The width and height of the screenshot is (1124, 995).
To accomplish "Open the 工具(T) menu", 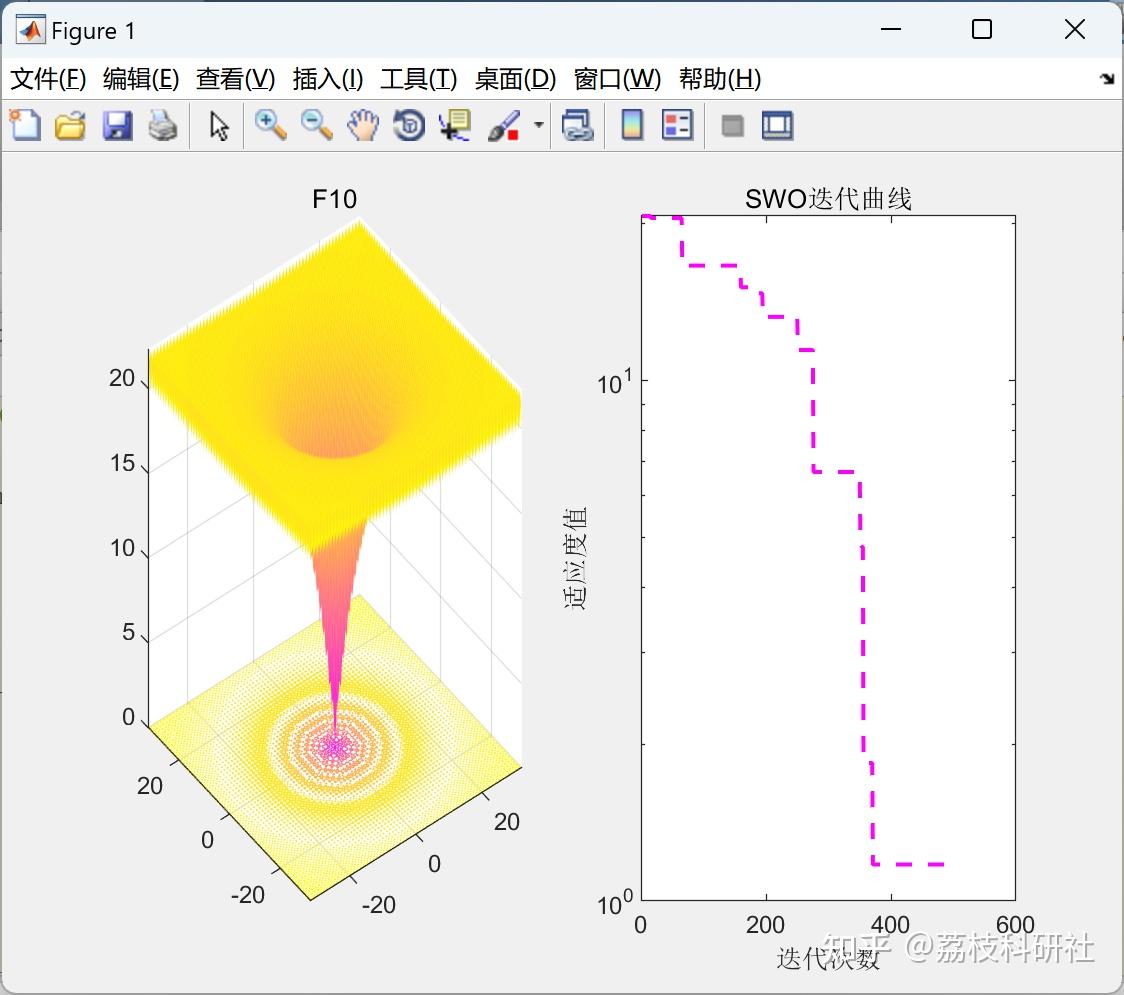I will pos(419,79).
